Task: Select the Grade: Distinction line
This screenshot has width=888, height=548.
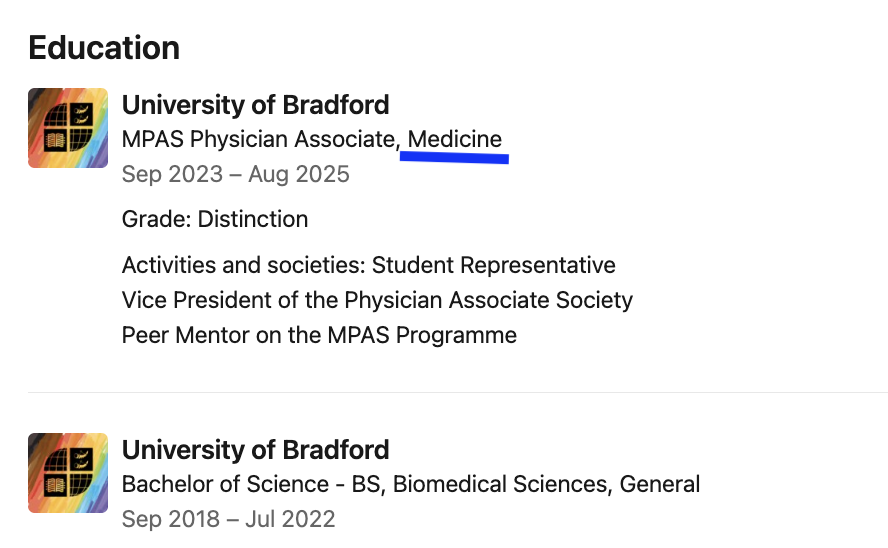Action: pyautogui.click(x=215, y=219)
